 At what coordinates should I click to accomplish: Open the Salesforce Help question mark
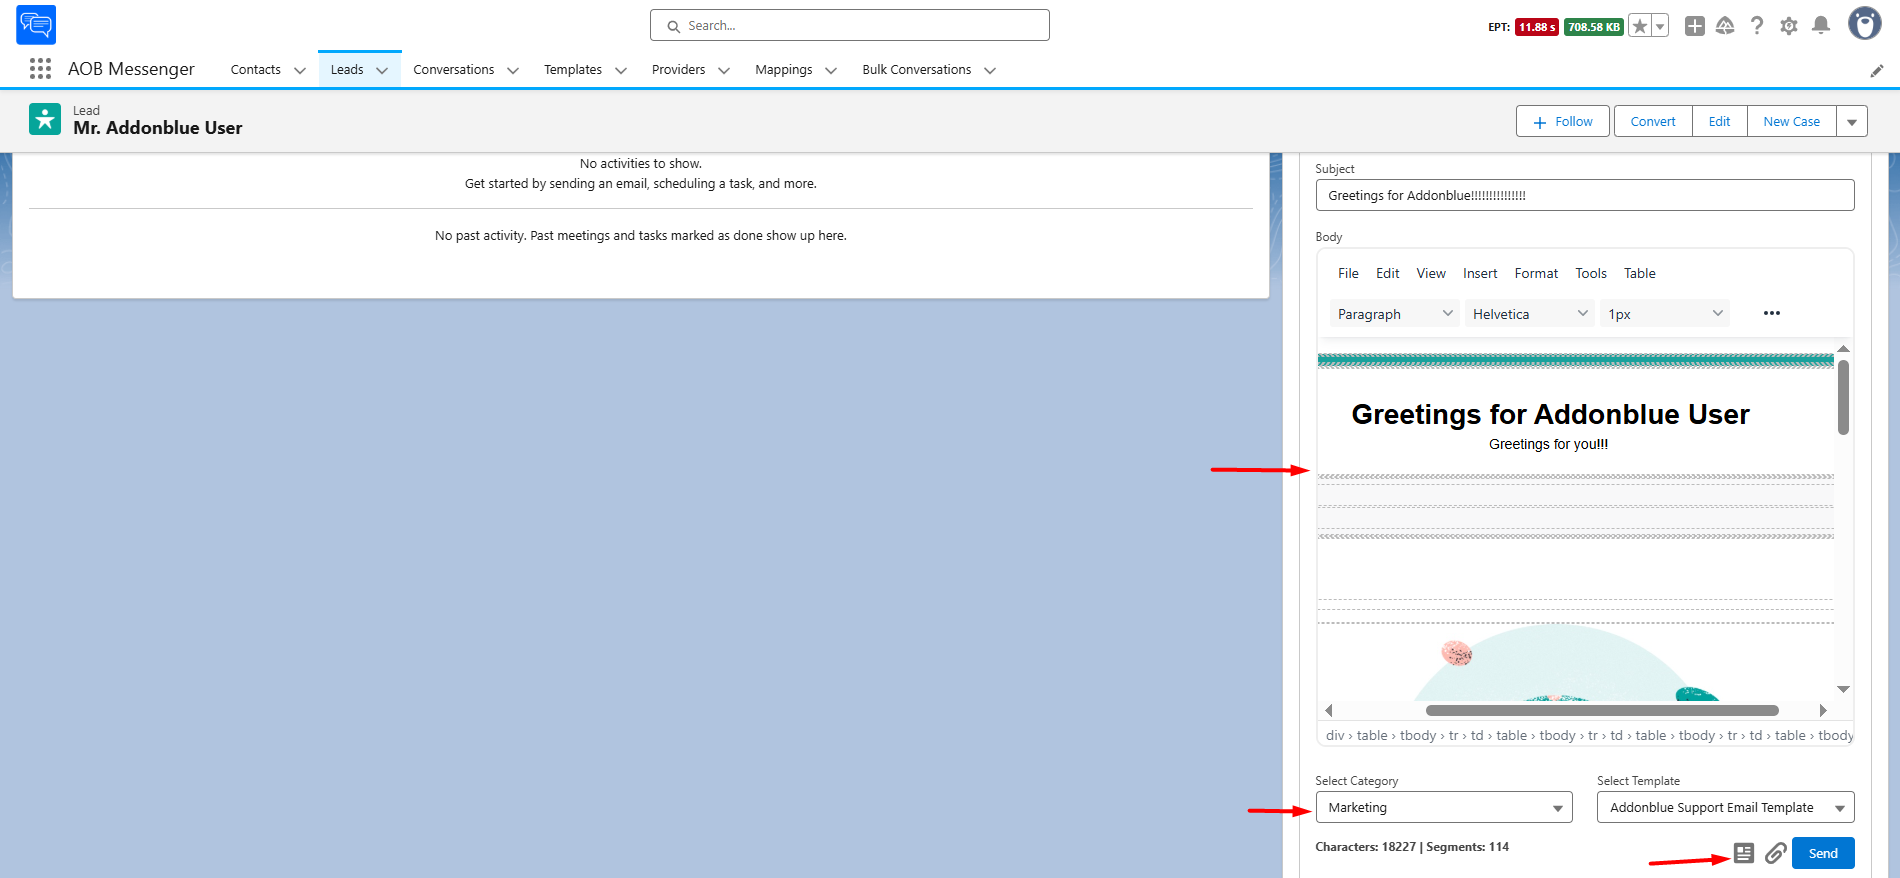point(1757,26)
